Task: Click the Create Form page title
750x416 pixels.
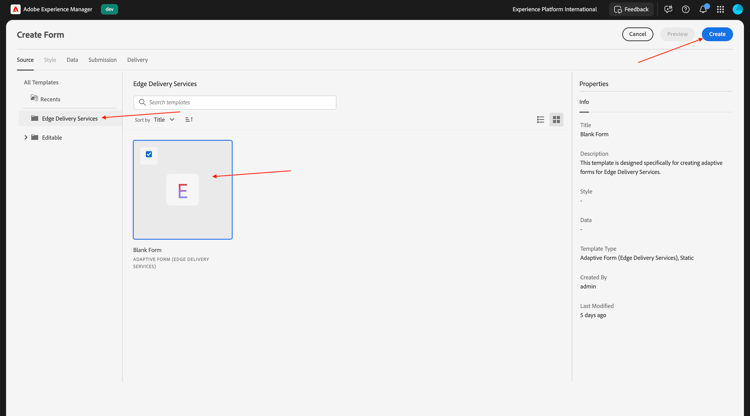Action: point(40,35)
